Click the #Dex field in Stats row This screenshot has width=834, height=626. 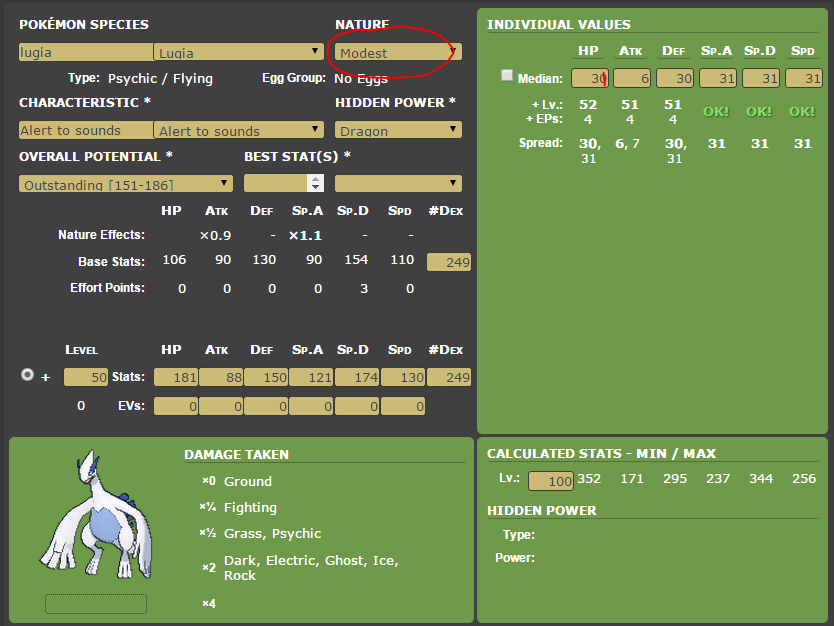click(x=449, y=377)
